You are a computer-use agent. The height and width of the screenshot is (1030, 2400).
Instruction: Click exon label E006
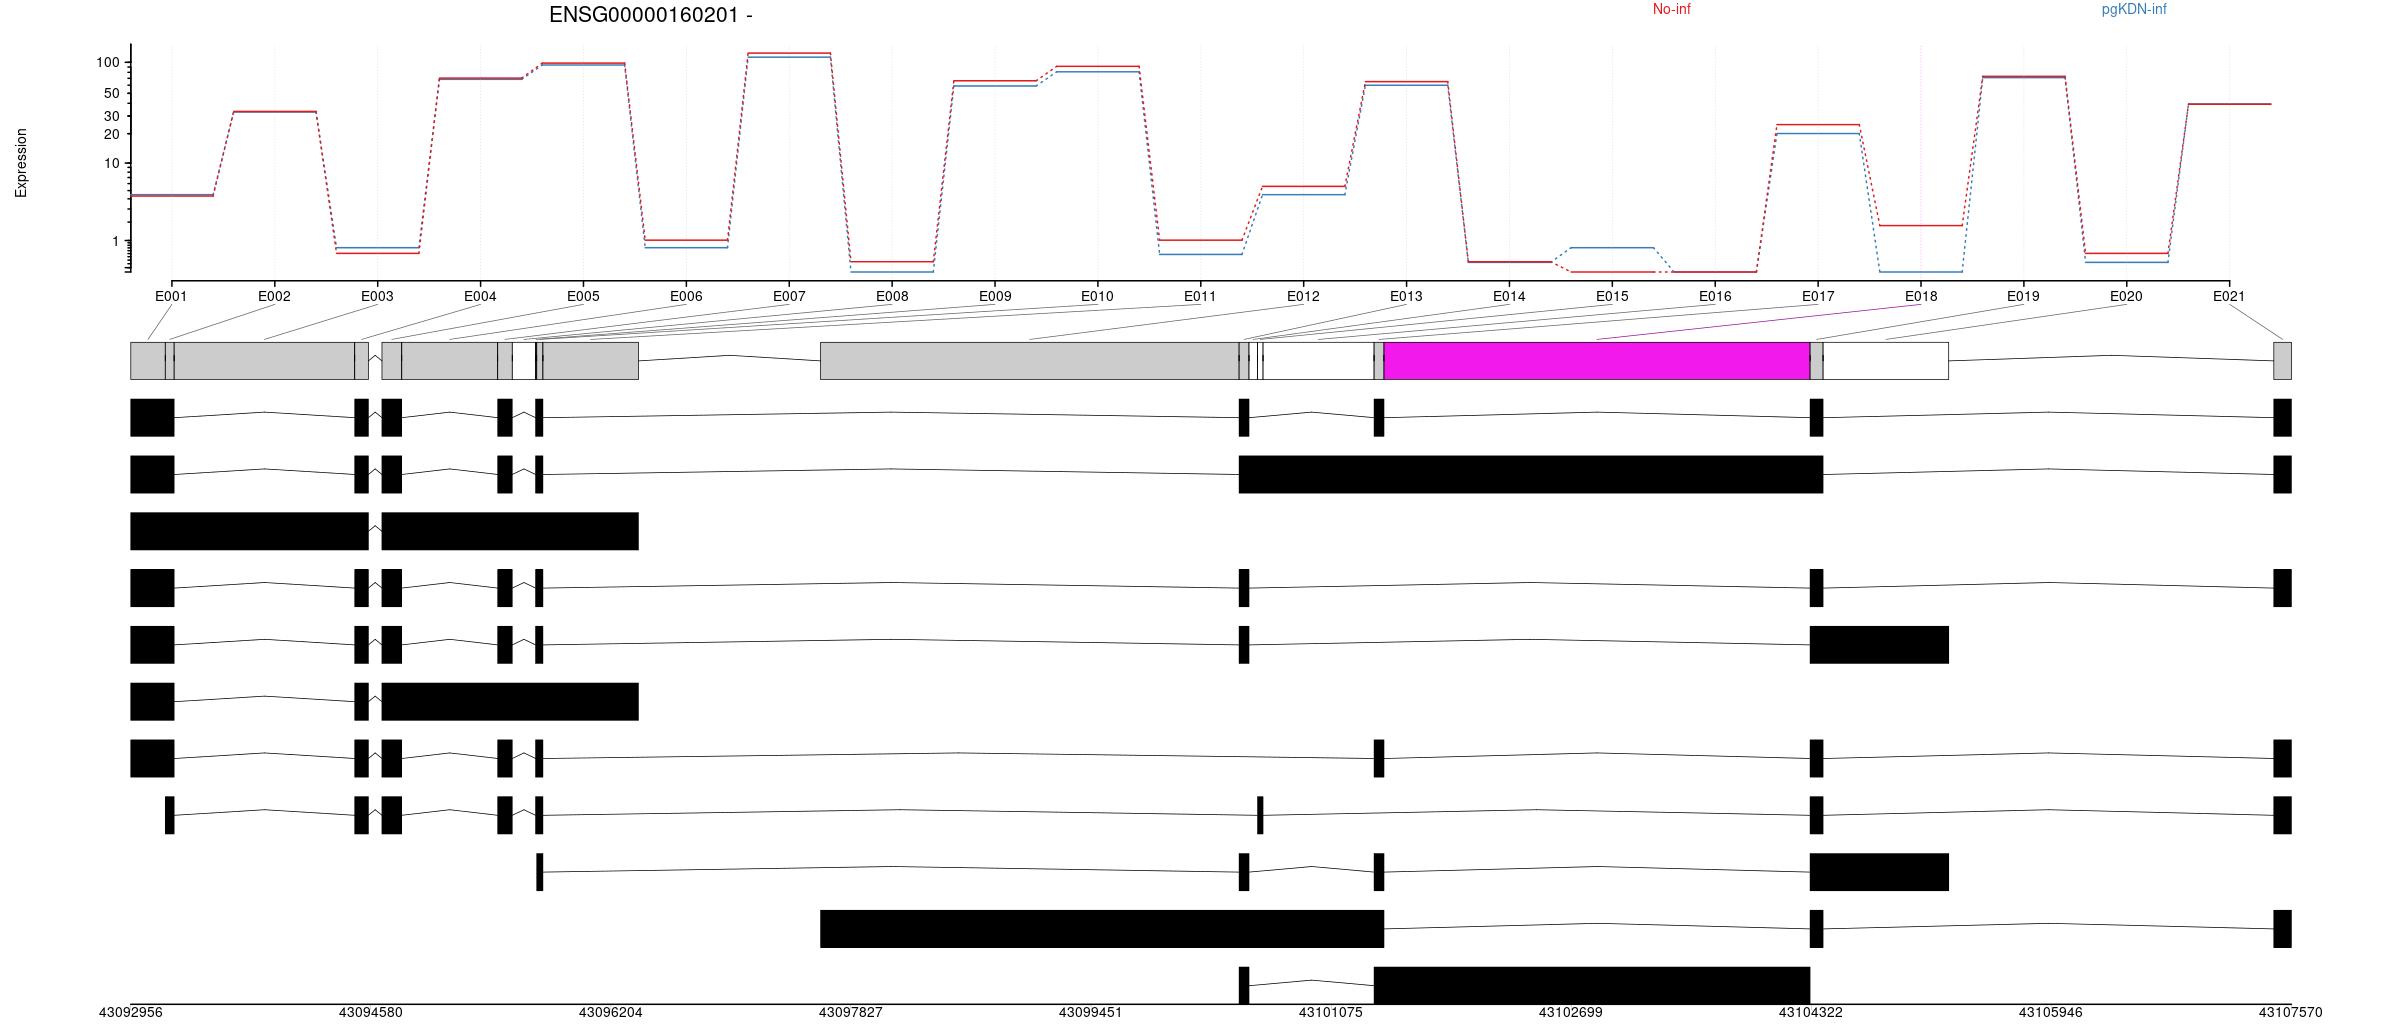coord(686,296)
